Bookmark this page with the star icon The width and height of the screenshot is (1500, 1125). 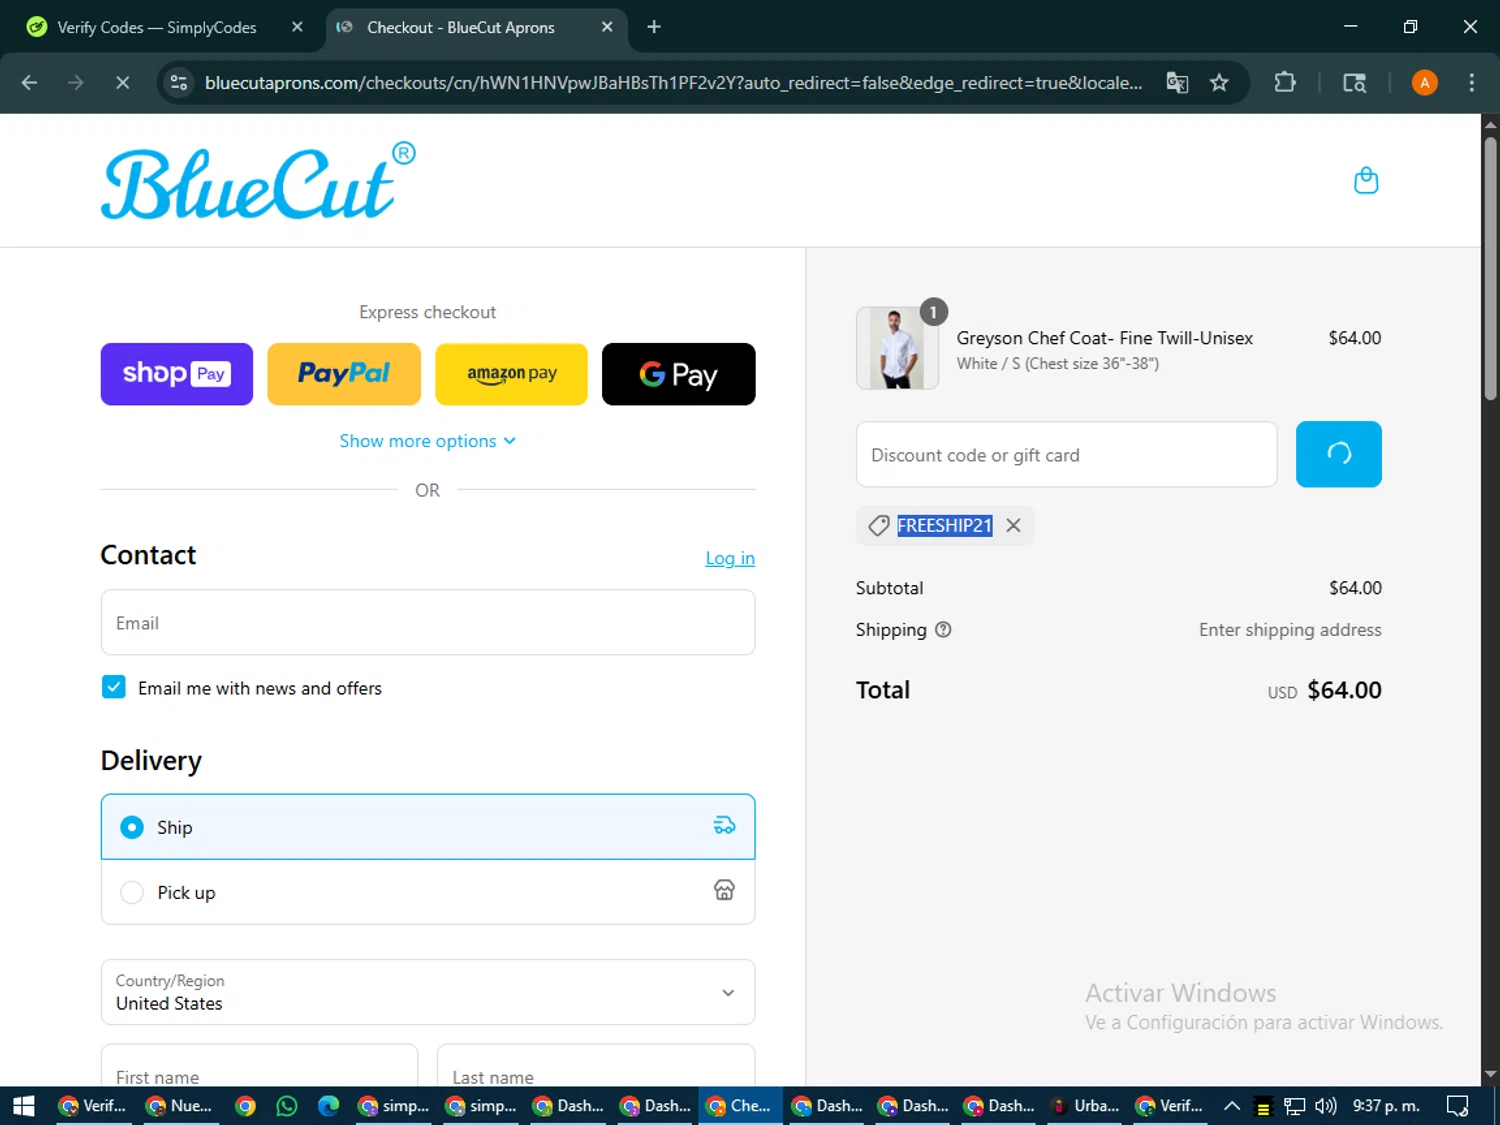tap(1219, 83)
